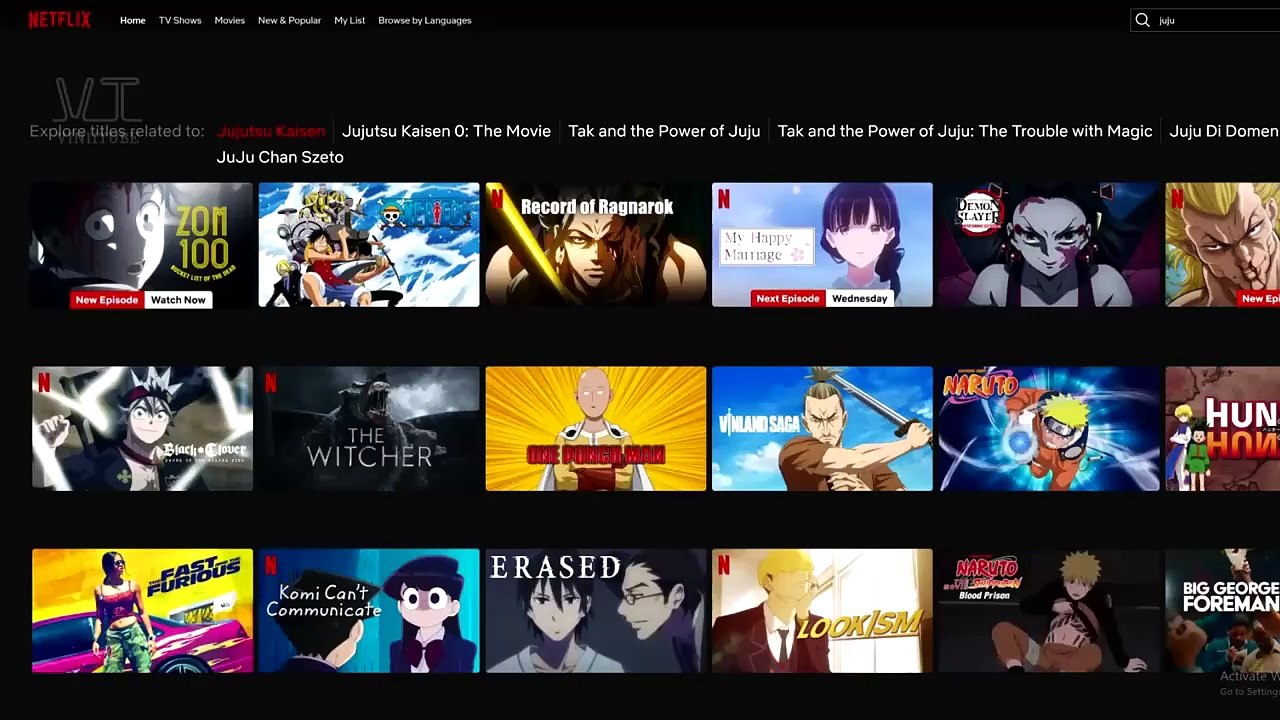Click the Big George Foreman thumbnail
This screenshot has height=720, width=1280.
click(1223, 611)
